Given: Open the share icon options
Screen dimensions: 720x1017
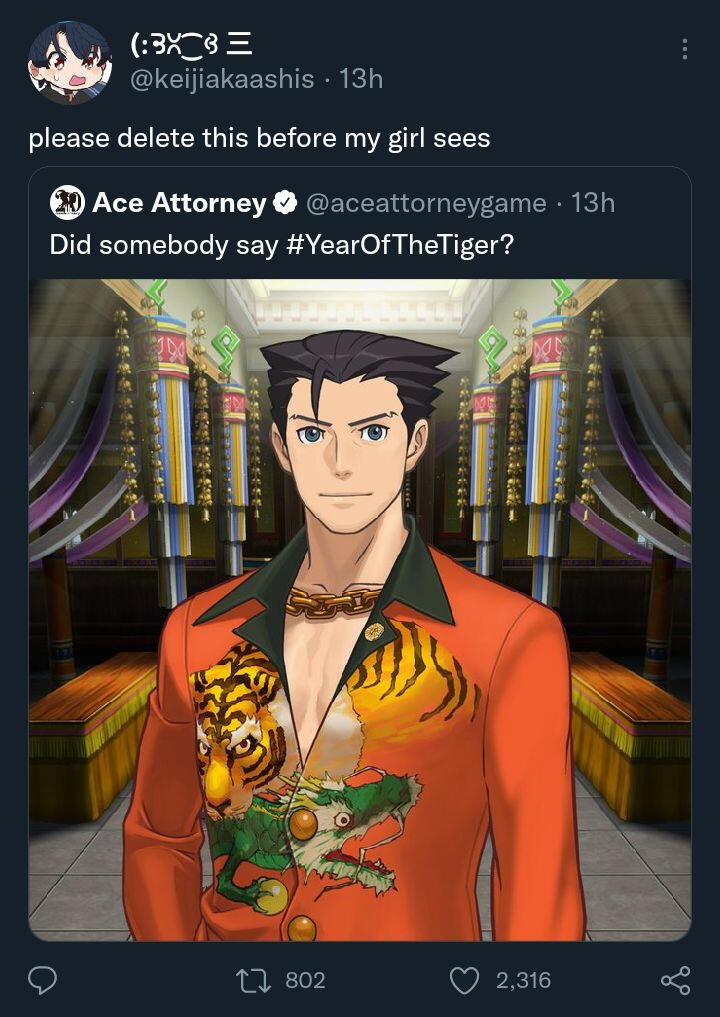Looking at the screenshot, I should (x=675, y=980).
